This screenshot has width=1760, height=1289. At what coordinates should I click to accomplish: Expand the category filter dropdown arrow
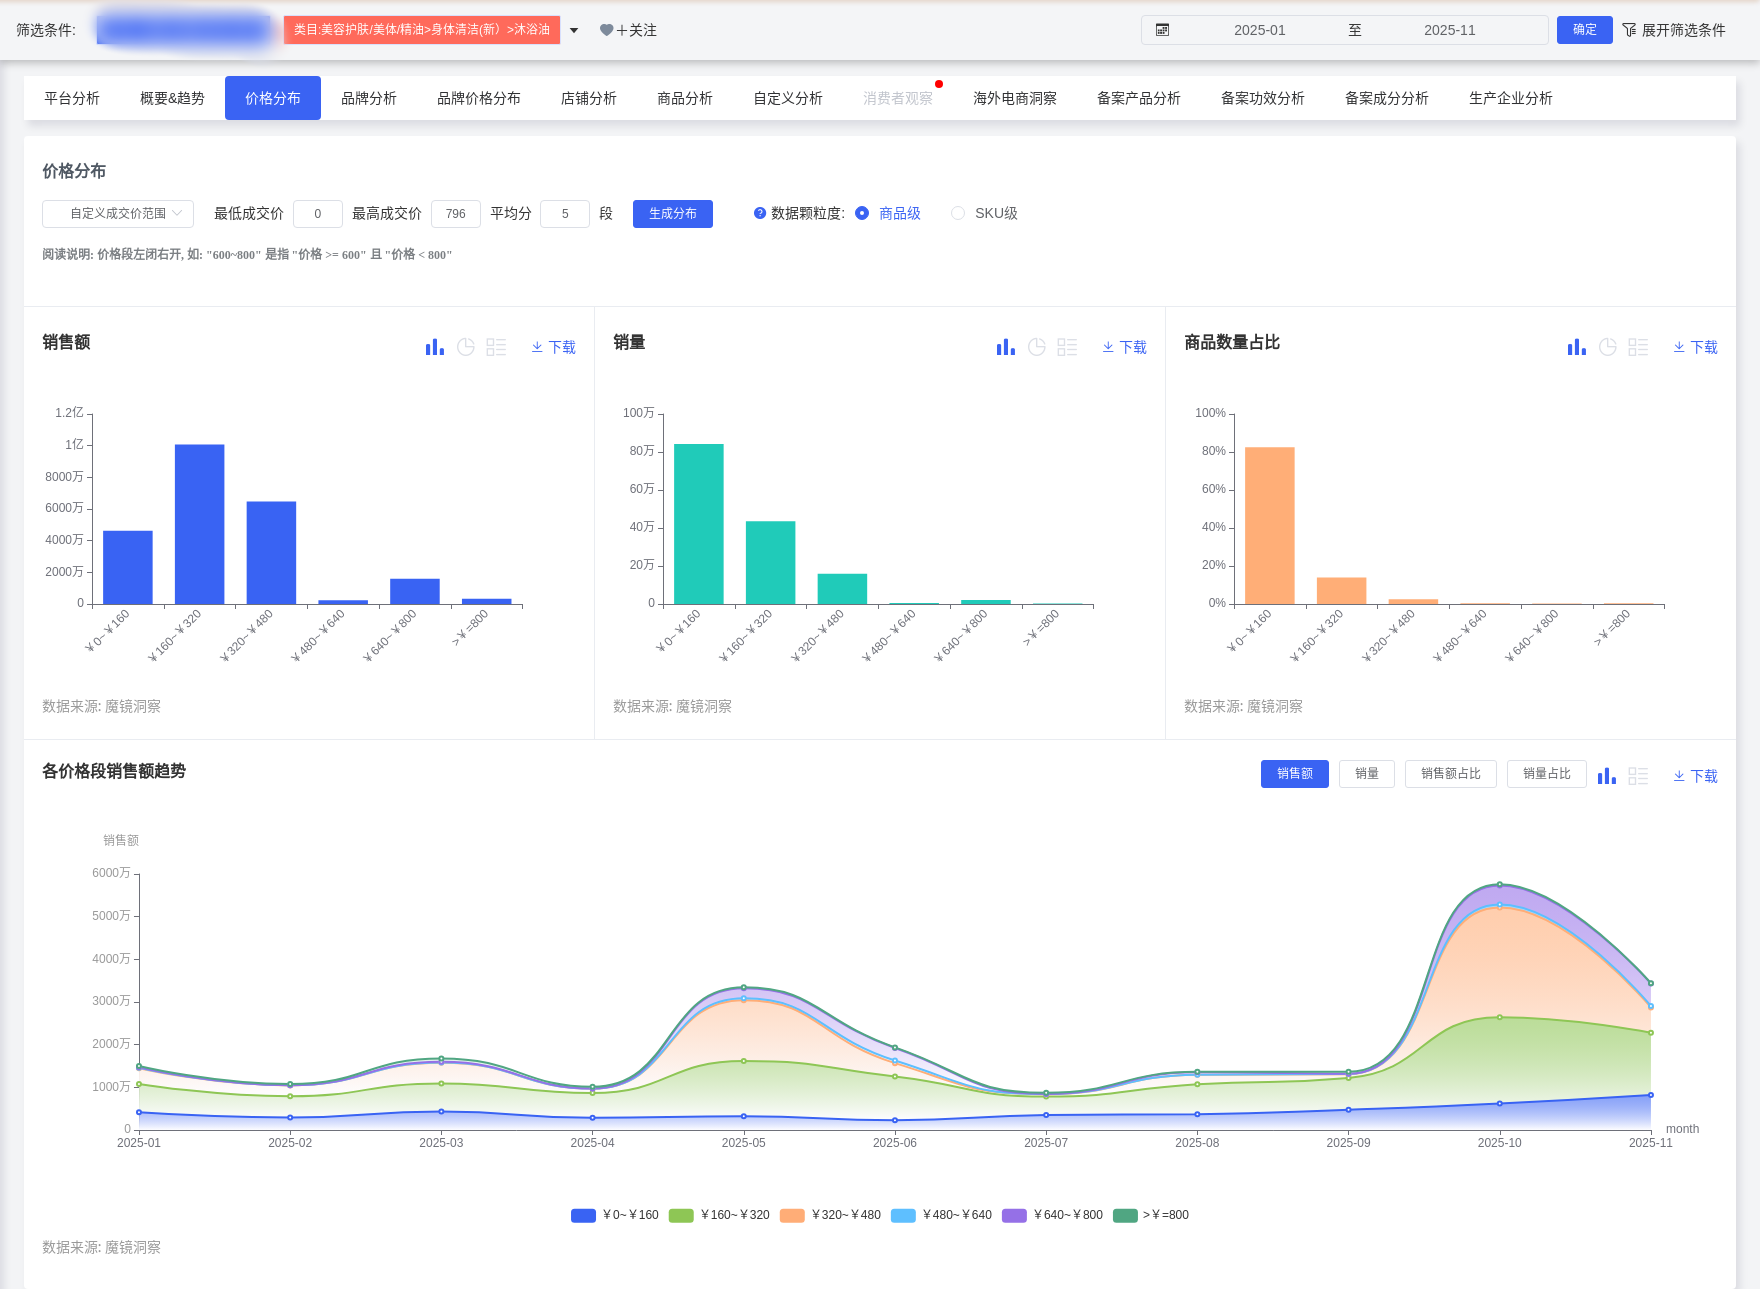pyautogui.click(x=574, y=30)
